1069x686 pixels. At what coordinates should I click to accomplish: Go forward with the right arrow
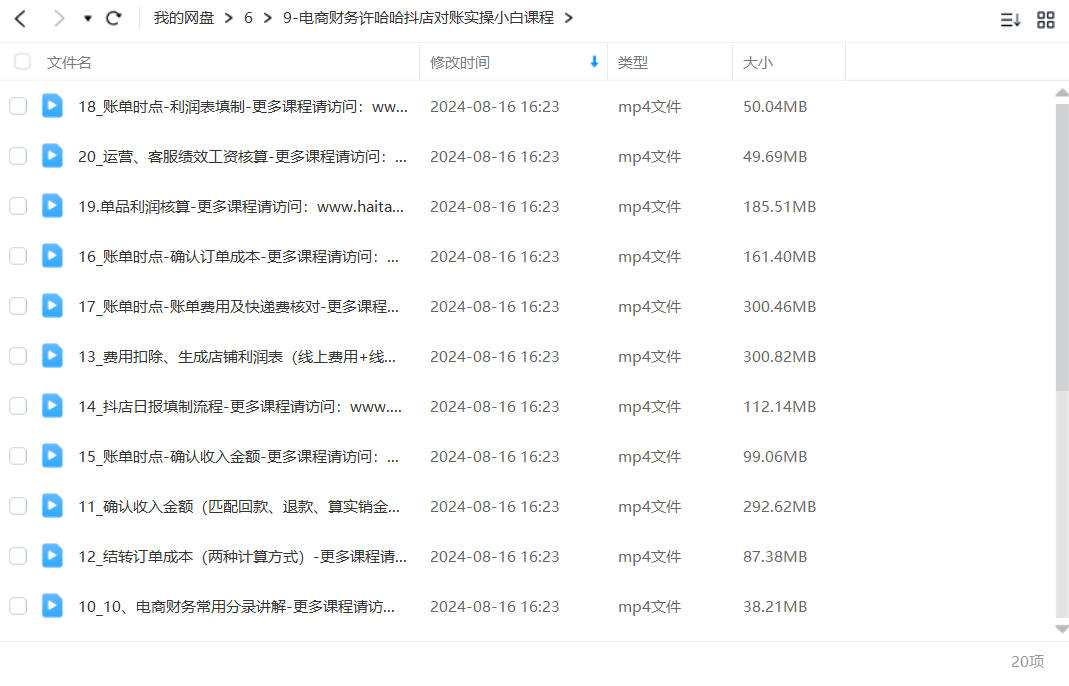point(59,18)
